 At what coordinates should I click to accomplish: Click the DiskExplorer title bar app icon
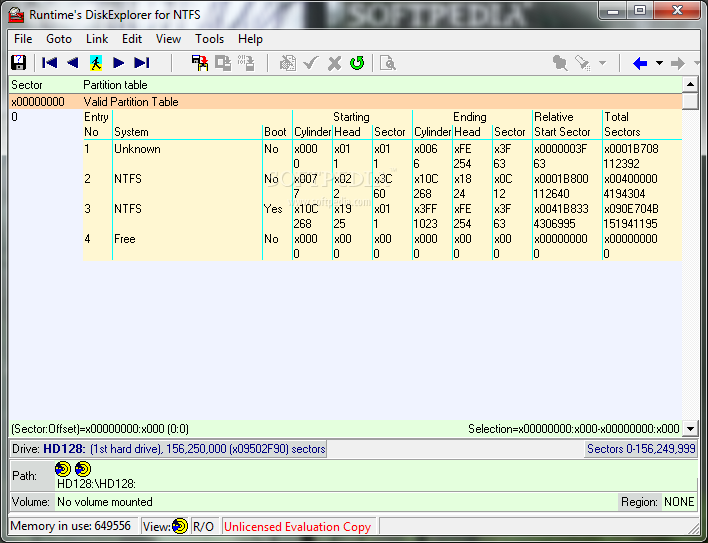pos(16,14)
